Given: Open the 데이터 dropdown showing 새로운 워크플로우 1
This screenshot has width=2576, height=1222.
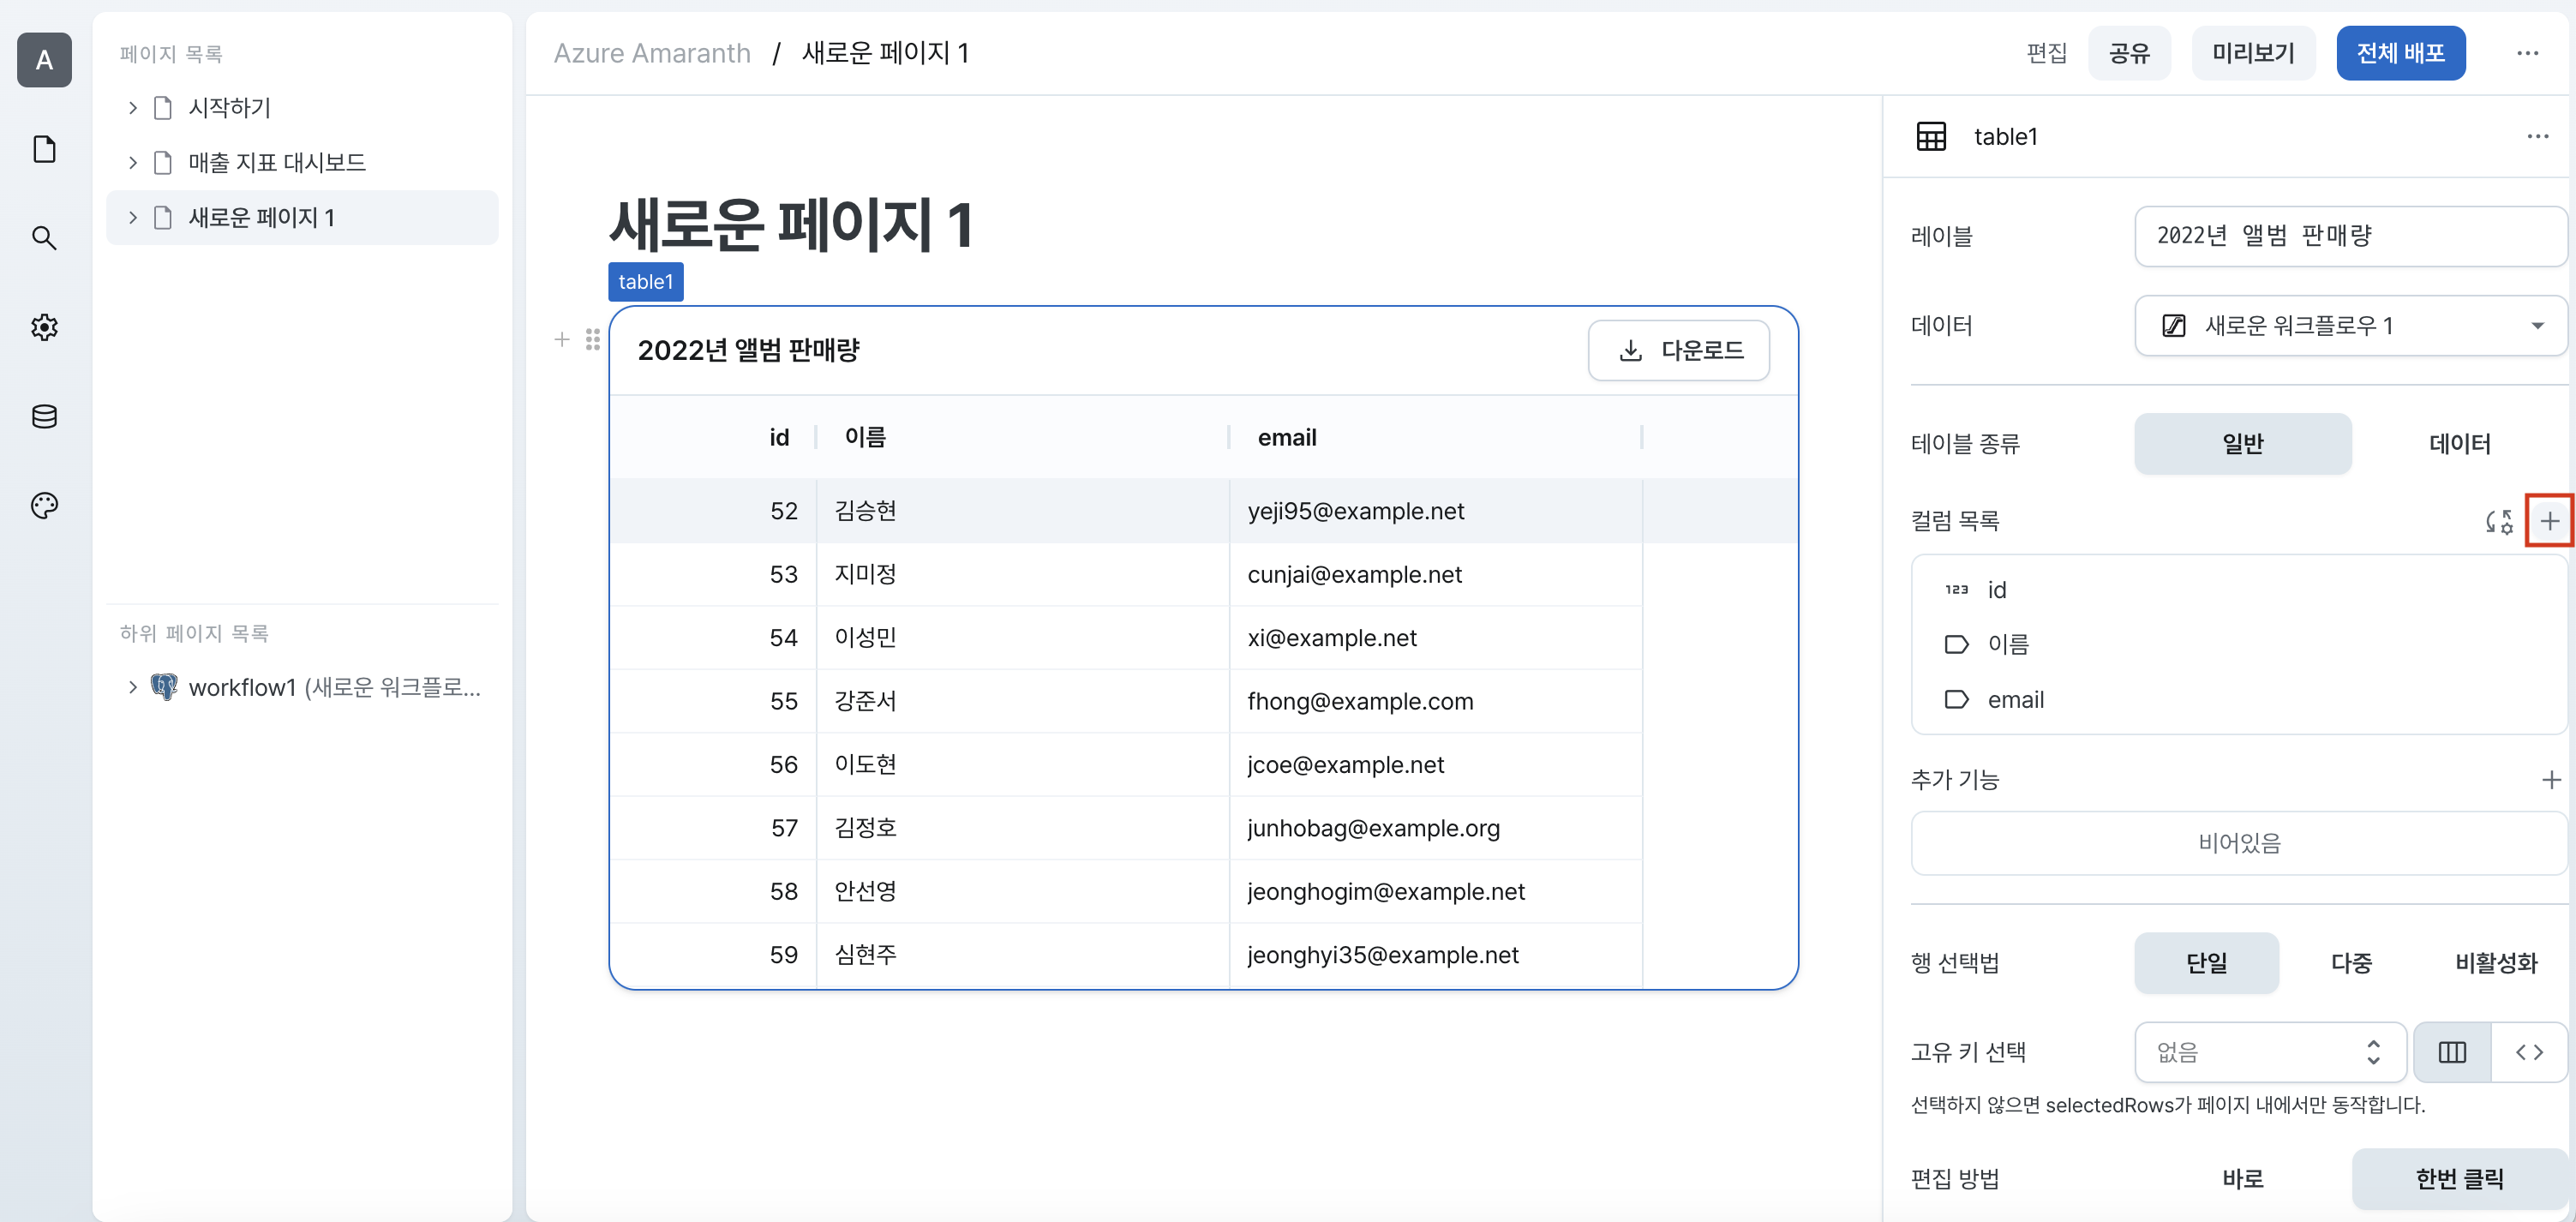Looking at the screenshot, I should [x=2350, y=326].
